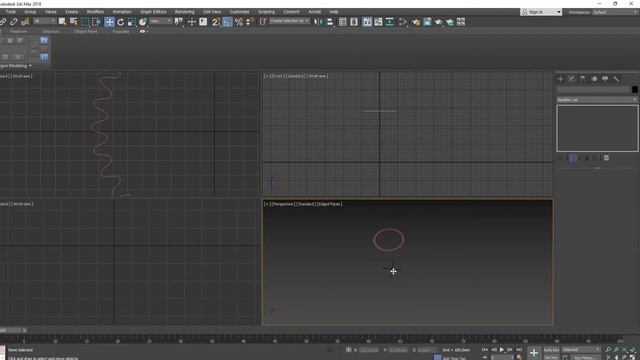Click the Render Production teapot icon
This screenshot has width=640, height=360.
click(x=438, y=22)
